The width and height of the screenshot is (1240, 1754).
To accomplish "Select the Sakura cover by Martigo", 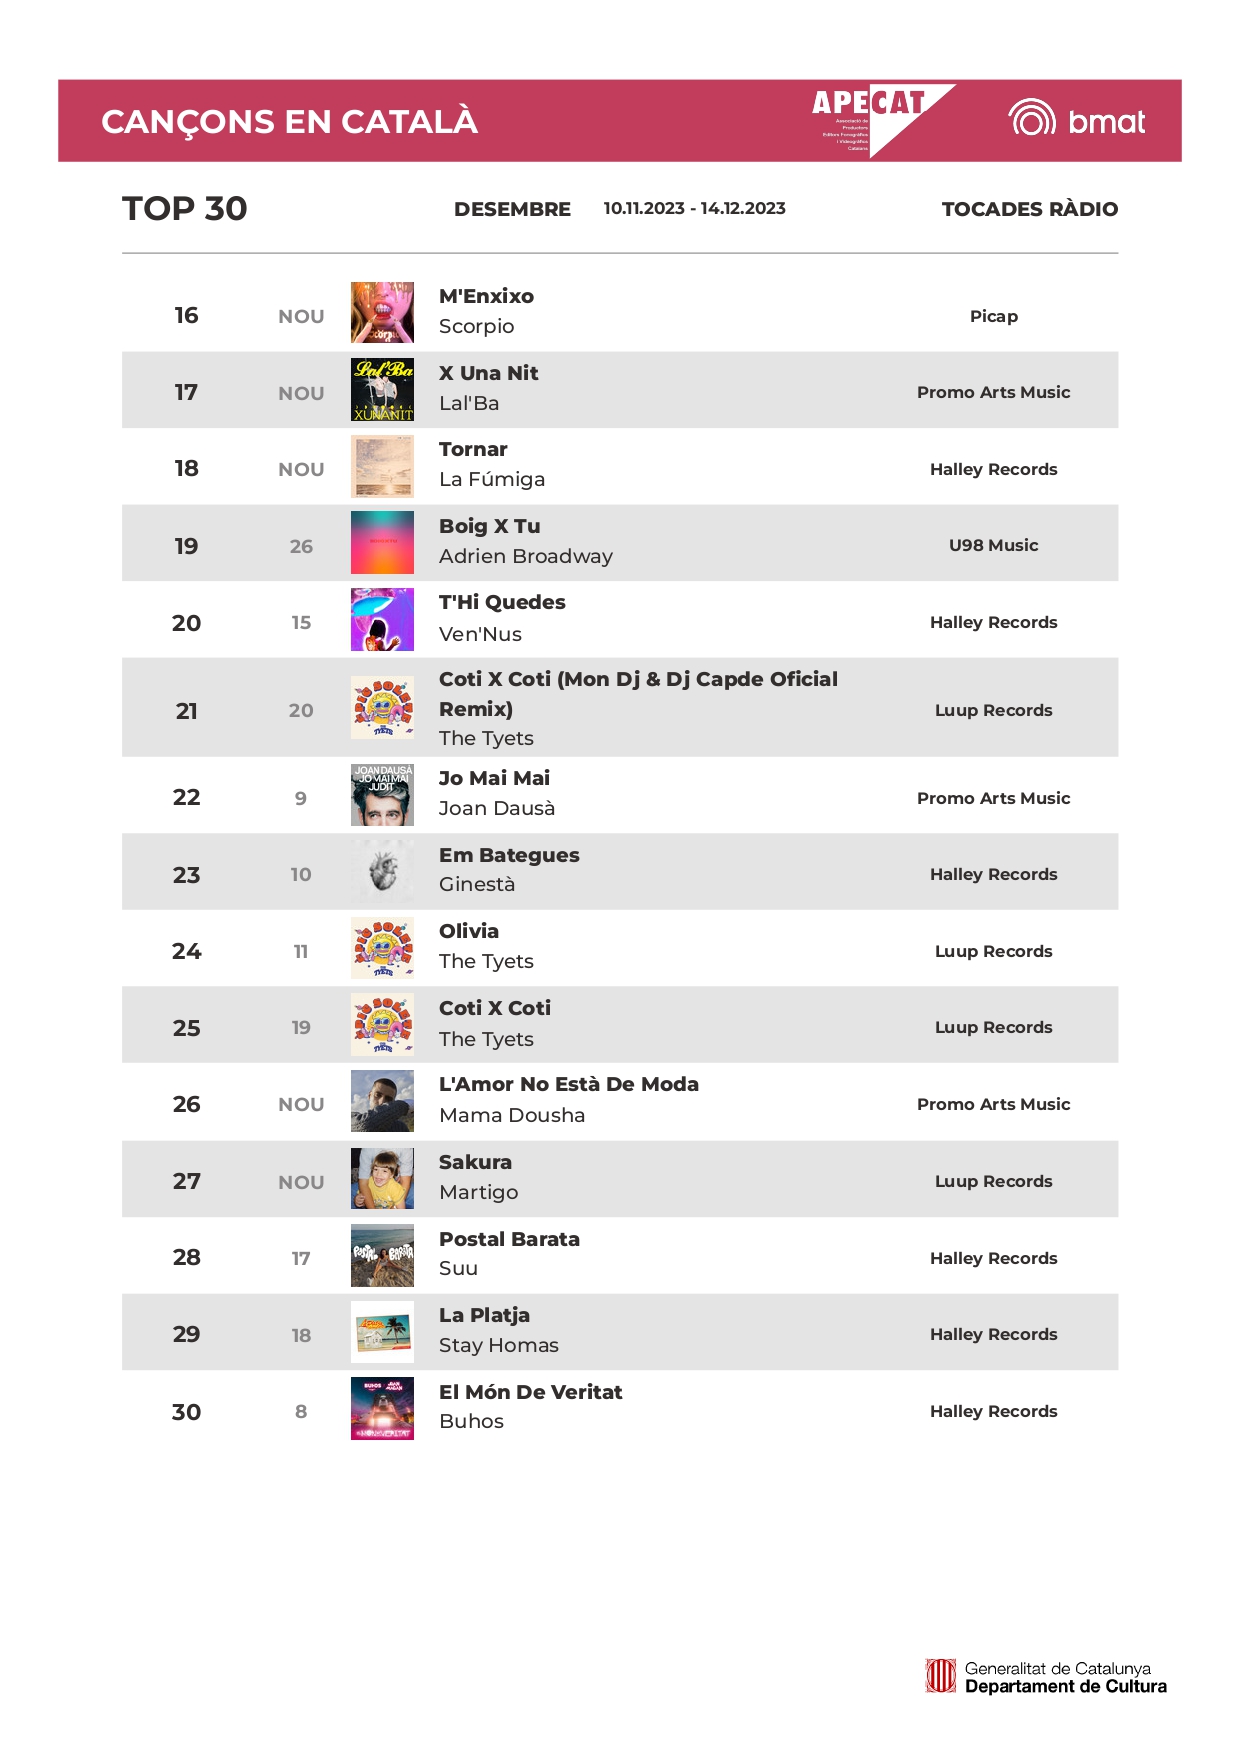I will coord(382,1179).
